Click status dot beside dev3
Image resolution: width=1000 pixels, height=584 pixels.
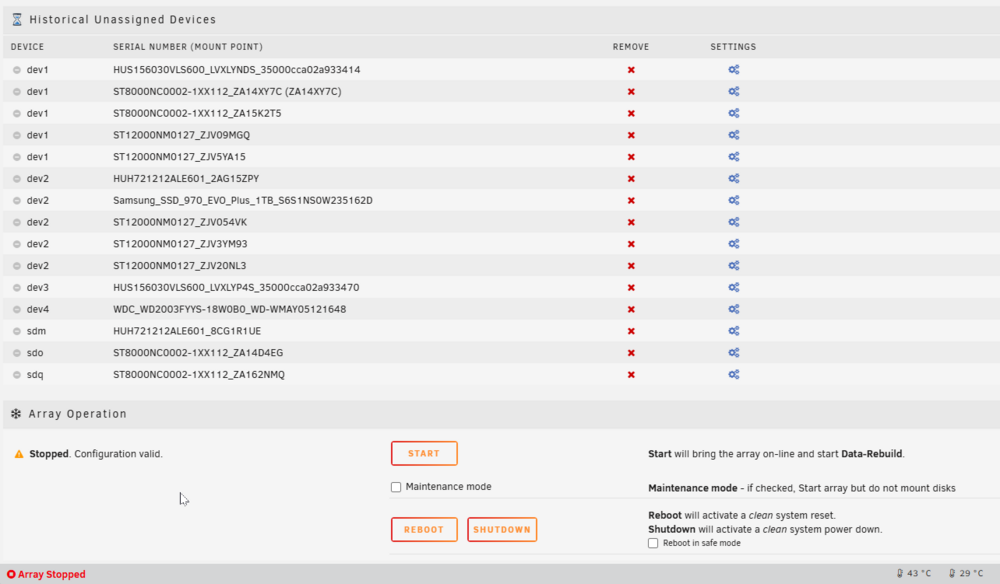pyautogui.click(x=17, y=288)
